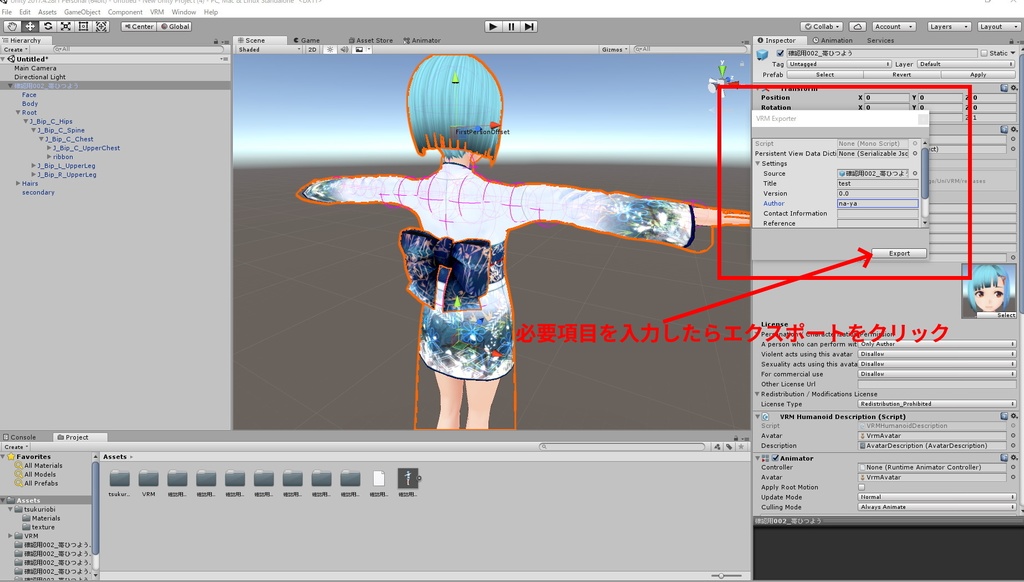The image size is (1024, 582).
Task: Select the Rotate tool in toolbar
Action: click(x=48, y=26)
